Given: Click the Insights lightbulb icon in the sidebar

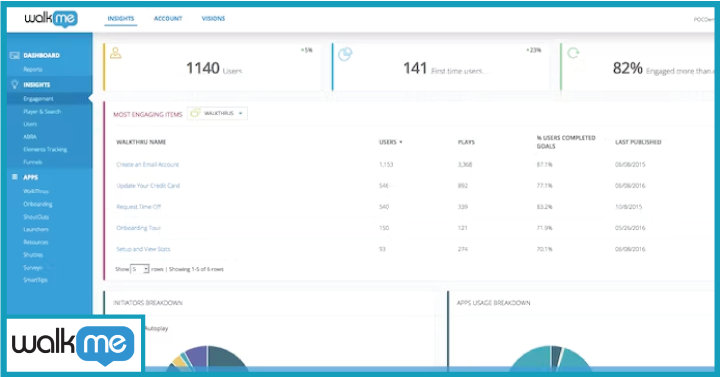Looking at the screenshot, I should [x=15, y=84].
